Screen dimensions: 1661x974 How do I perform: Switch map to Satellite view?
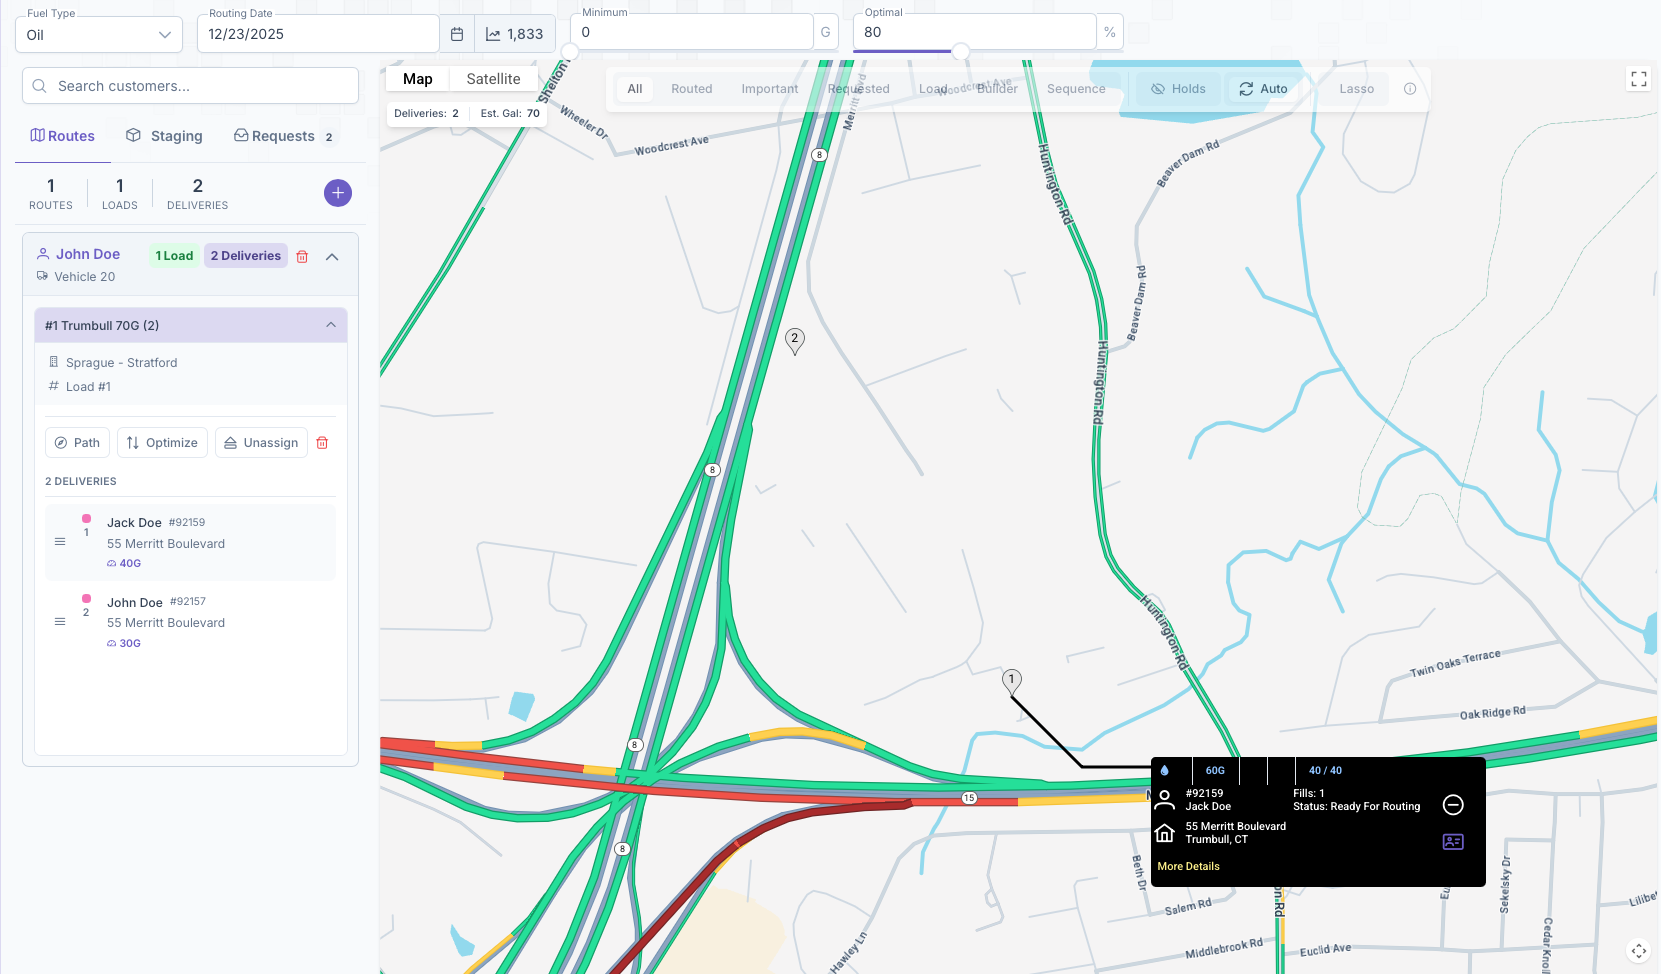click(x=493, y=79)
